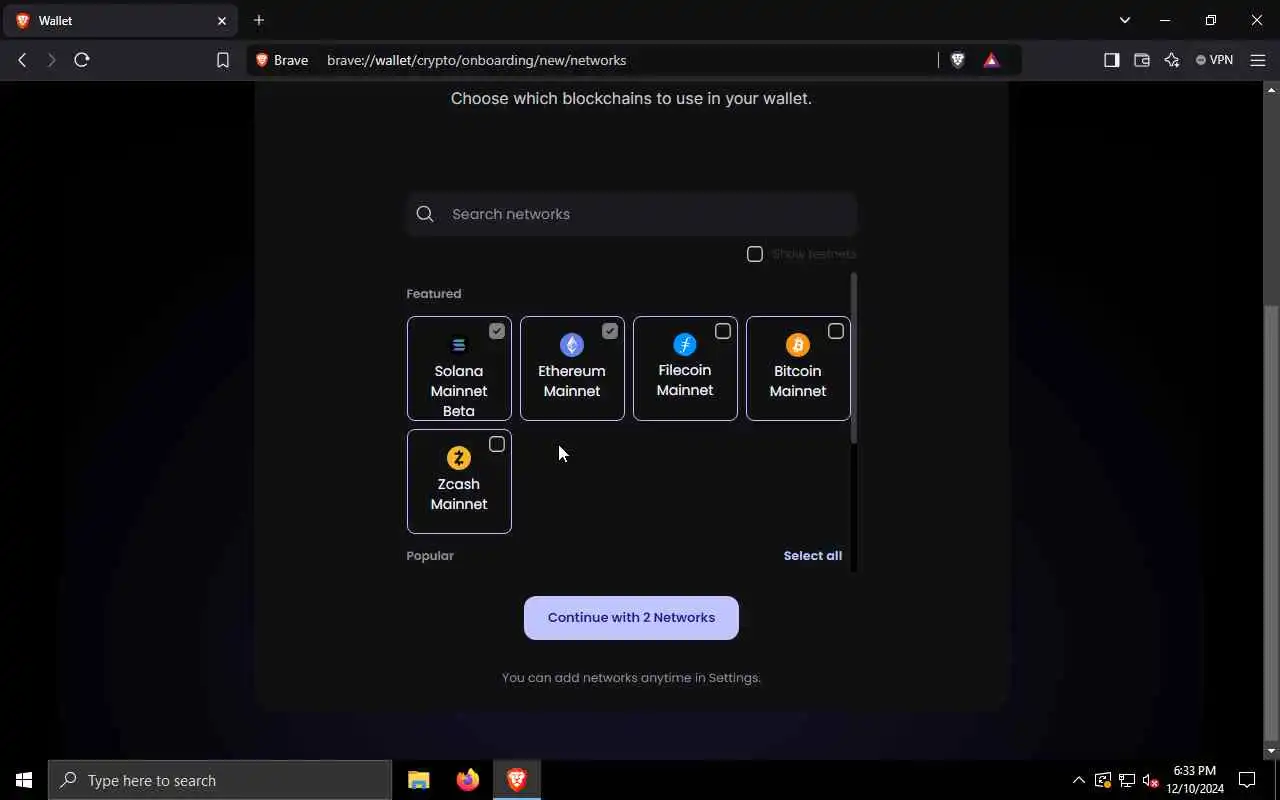Open a new tab
Image resolution: width=1280 pixels, height=800 pixels.
click(x=259, y=20)
